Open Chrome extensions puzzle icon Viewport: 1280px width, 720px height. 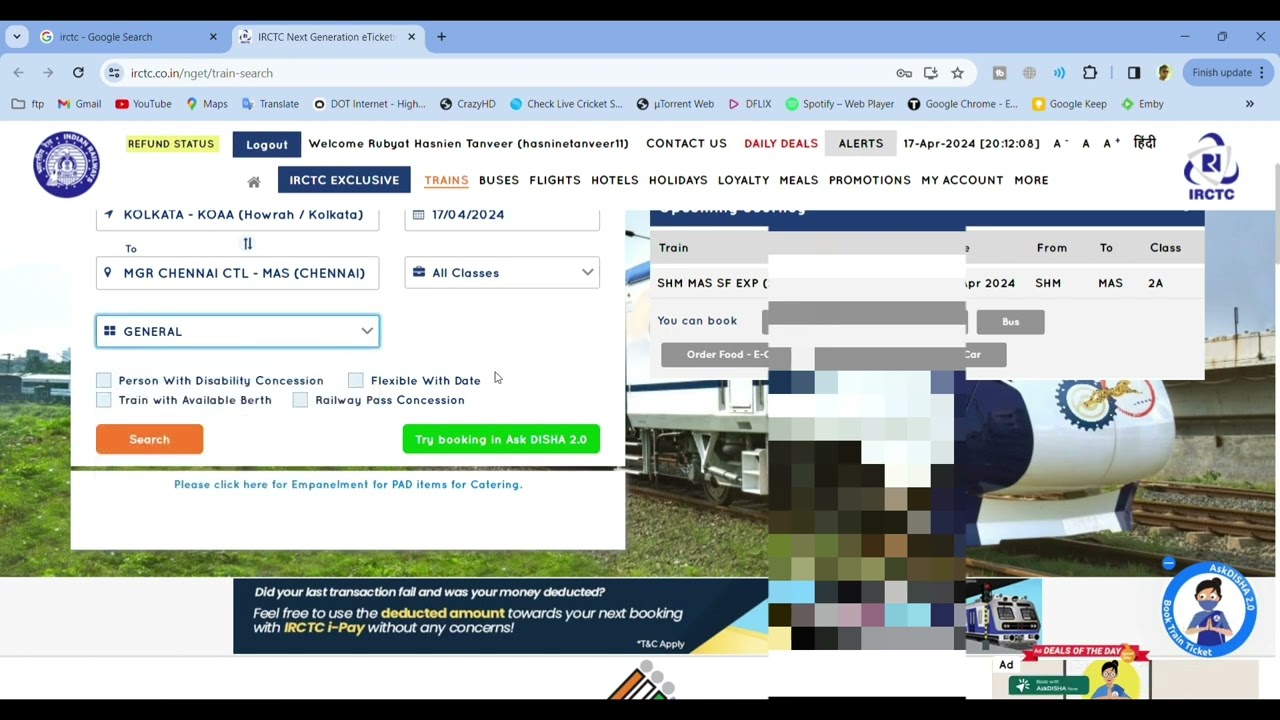1090,73
